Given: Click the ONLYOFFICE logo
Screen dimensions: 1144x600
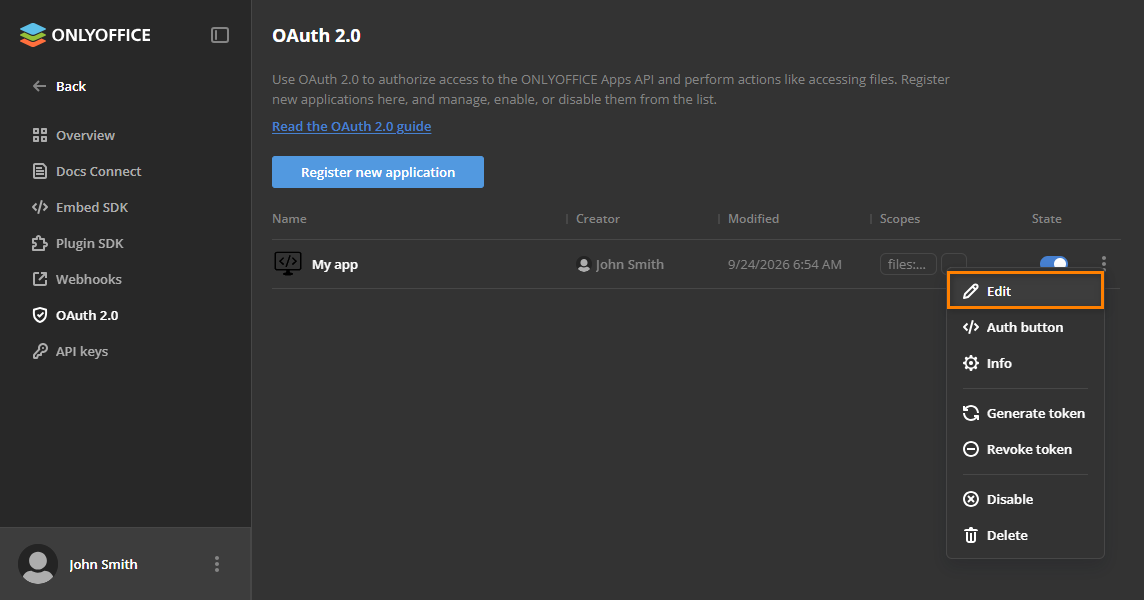Looking at the screenshot, I should coord(85,35).
